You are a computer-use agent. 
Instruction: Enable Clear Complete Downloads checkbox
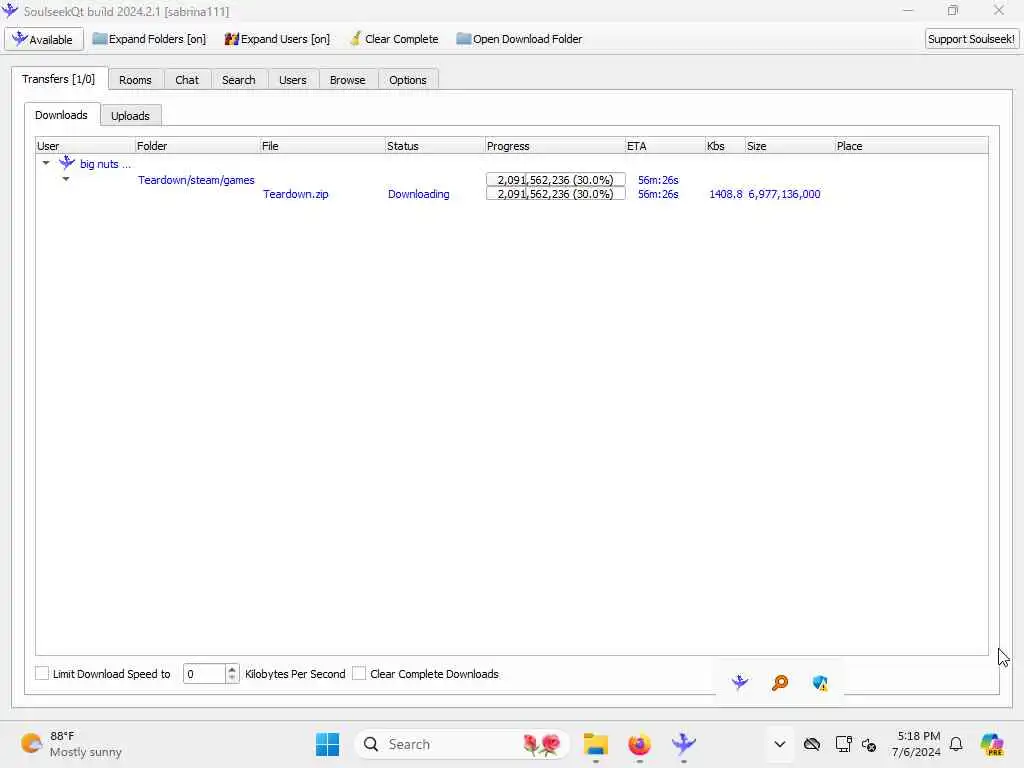(359, 673)
